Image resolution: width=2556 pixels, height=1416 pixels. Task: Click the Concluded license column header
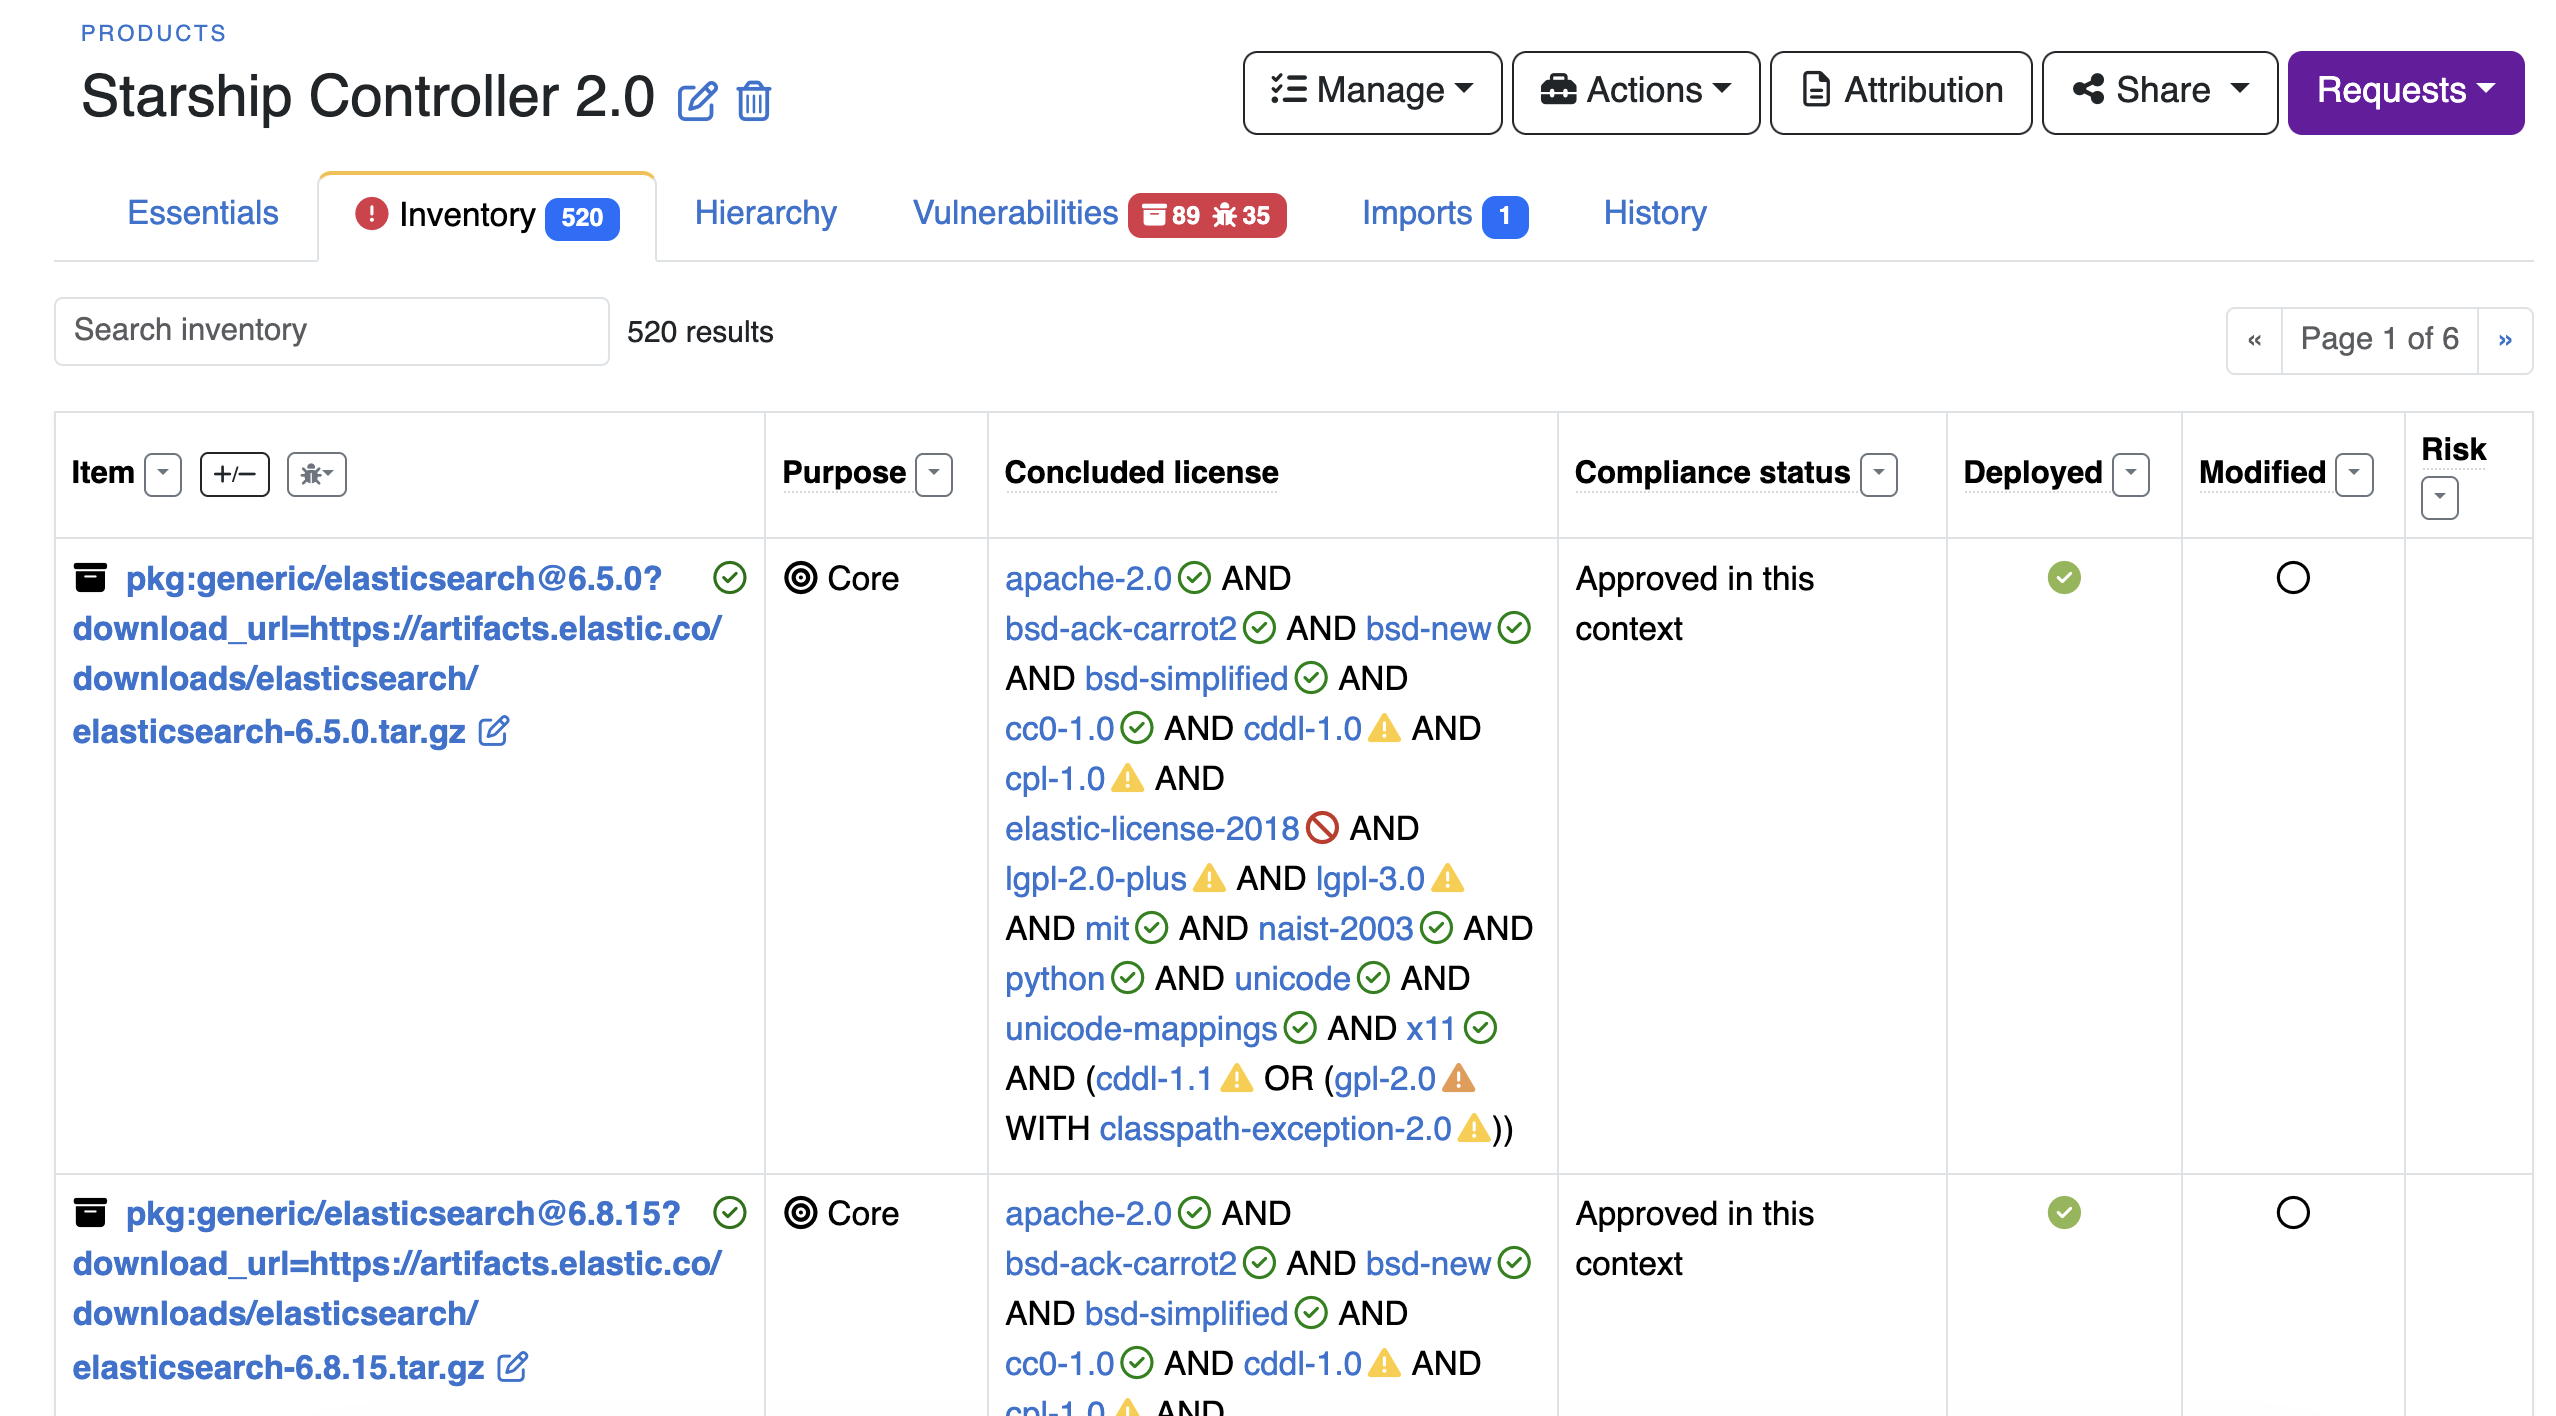[1141, 472]
